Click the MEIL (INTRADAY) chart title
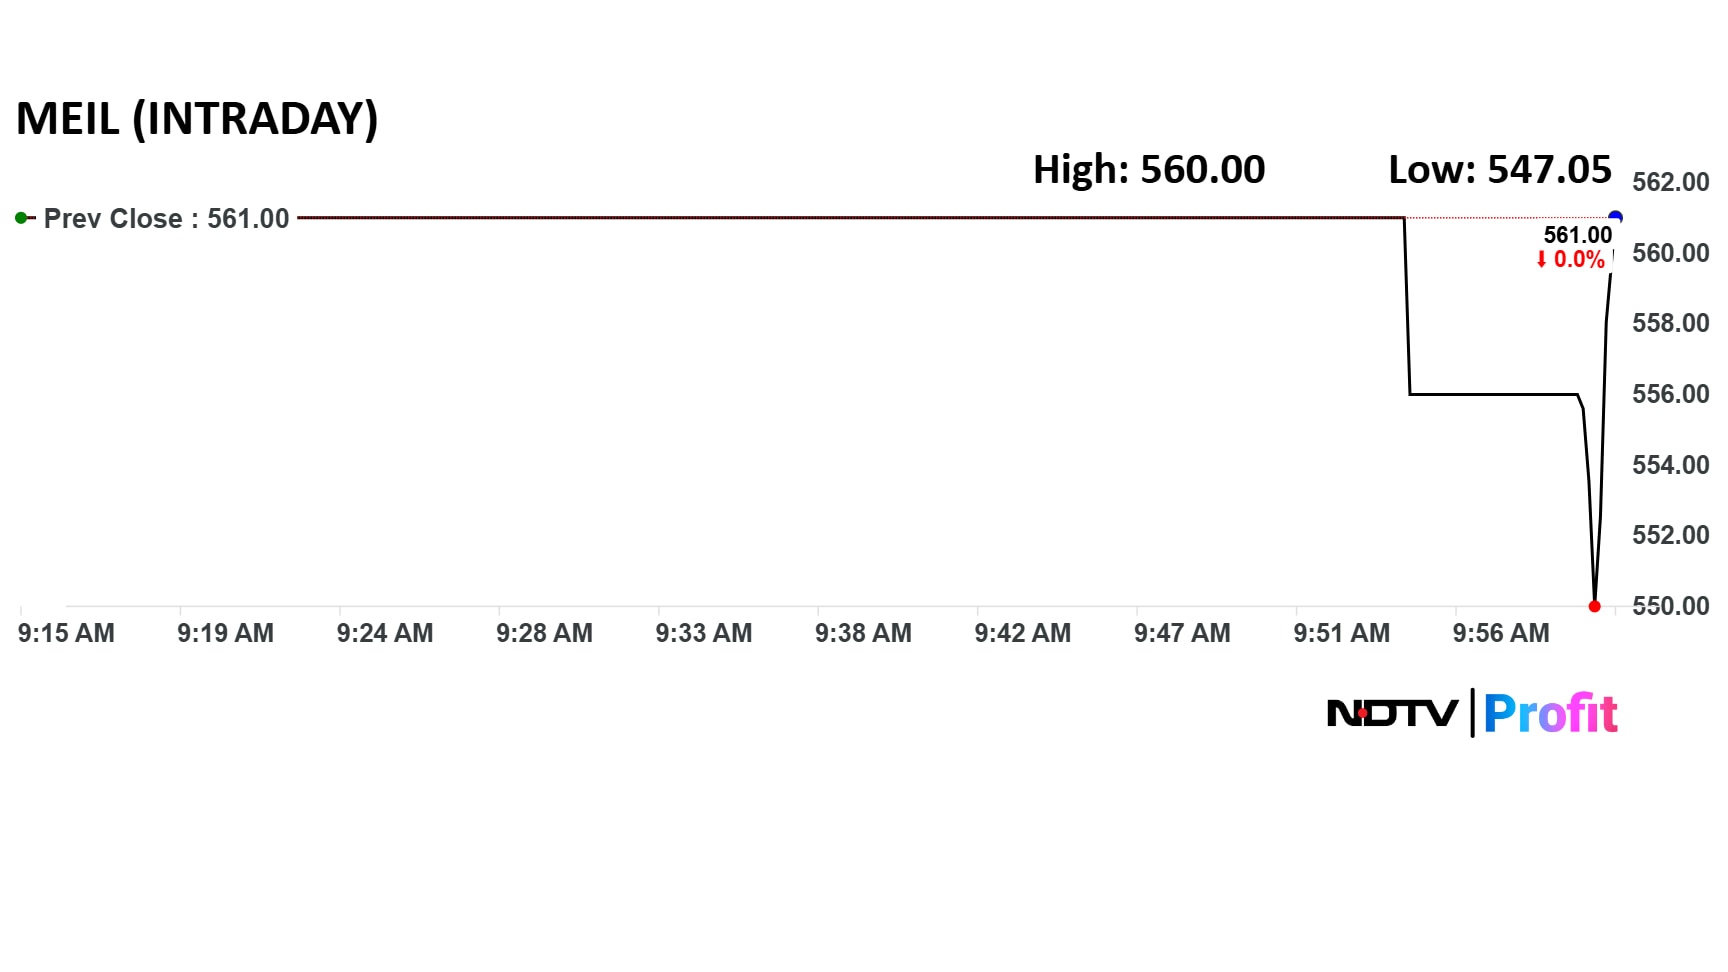The width and height of the screenshot is (1728, 972). coord(197,119)
